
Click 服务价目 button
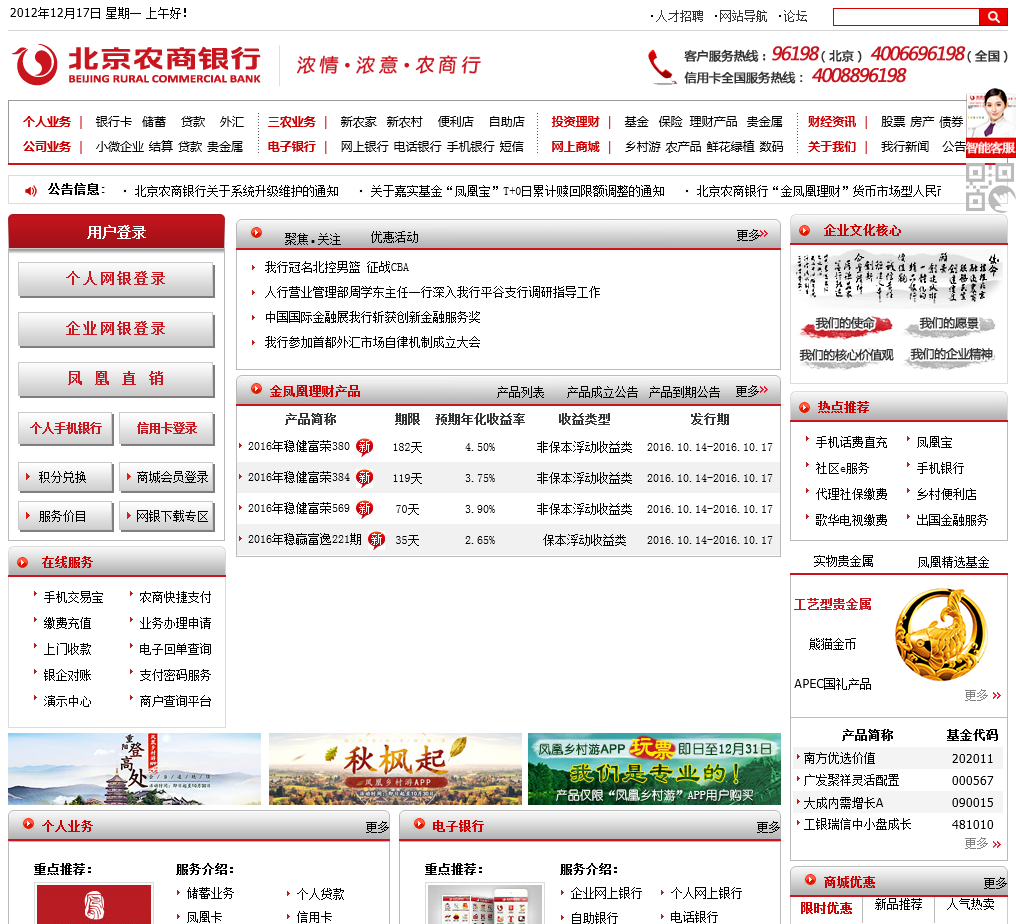(x=65, y=516)
